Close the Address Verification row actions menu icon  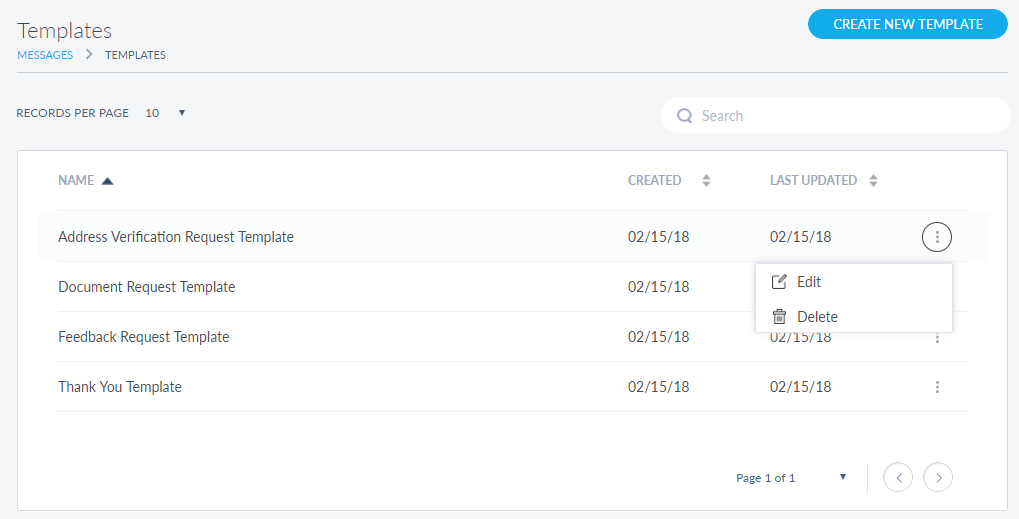[x=937, y=237]
